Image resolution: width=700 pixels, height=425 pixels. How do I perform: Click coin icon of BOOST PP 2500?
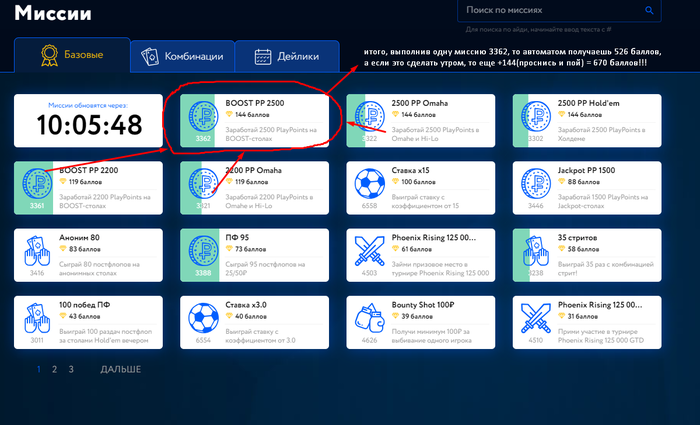(x=203, y=116)
